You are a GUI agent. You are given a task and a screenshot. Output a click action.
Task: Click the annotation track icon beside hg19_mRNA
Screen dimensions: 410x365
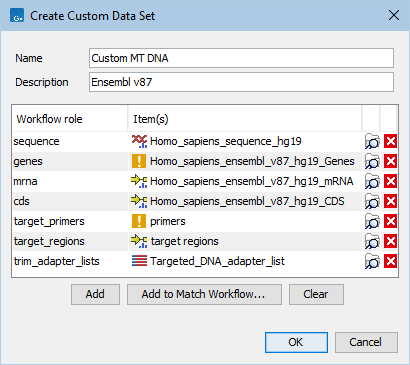tap(139, 181)
